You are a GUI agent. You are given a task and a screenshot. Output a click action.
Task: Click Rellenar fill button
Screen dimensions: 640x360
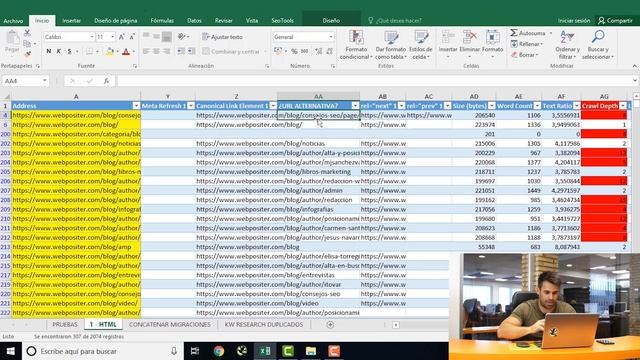(x=527, y=44)
